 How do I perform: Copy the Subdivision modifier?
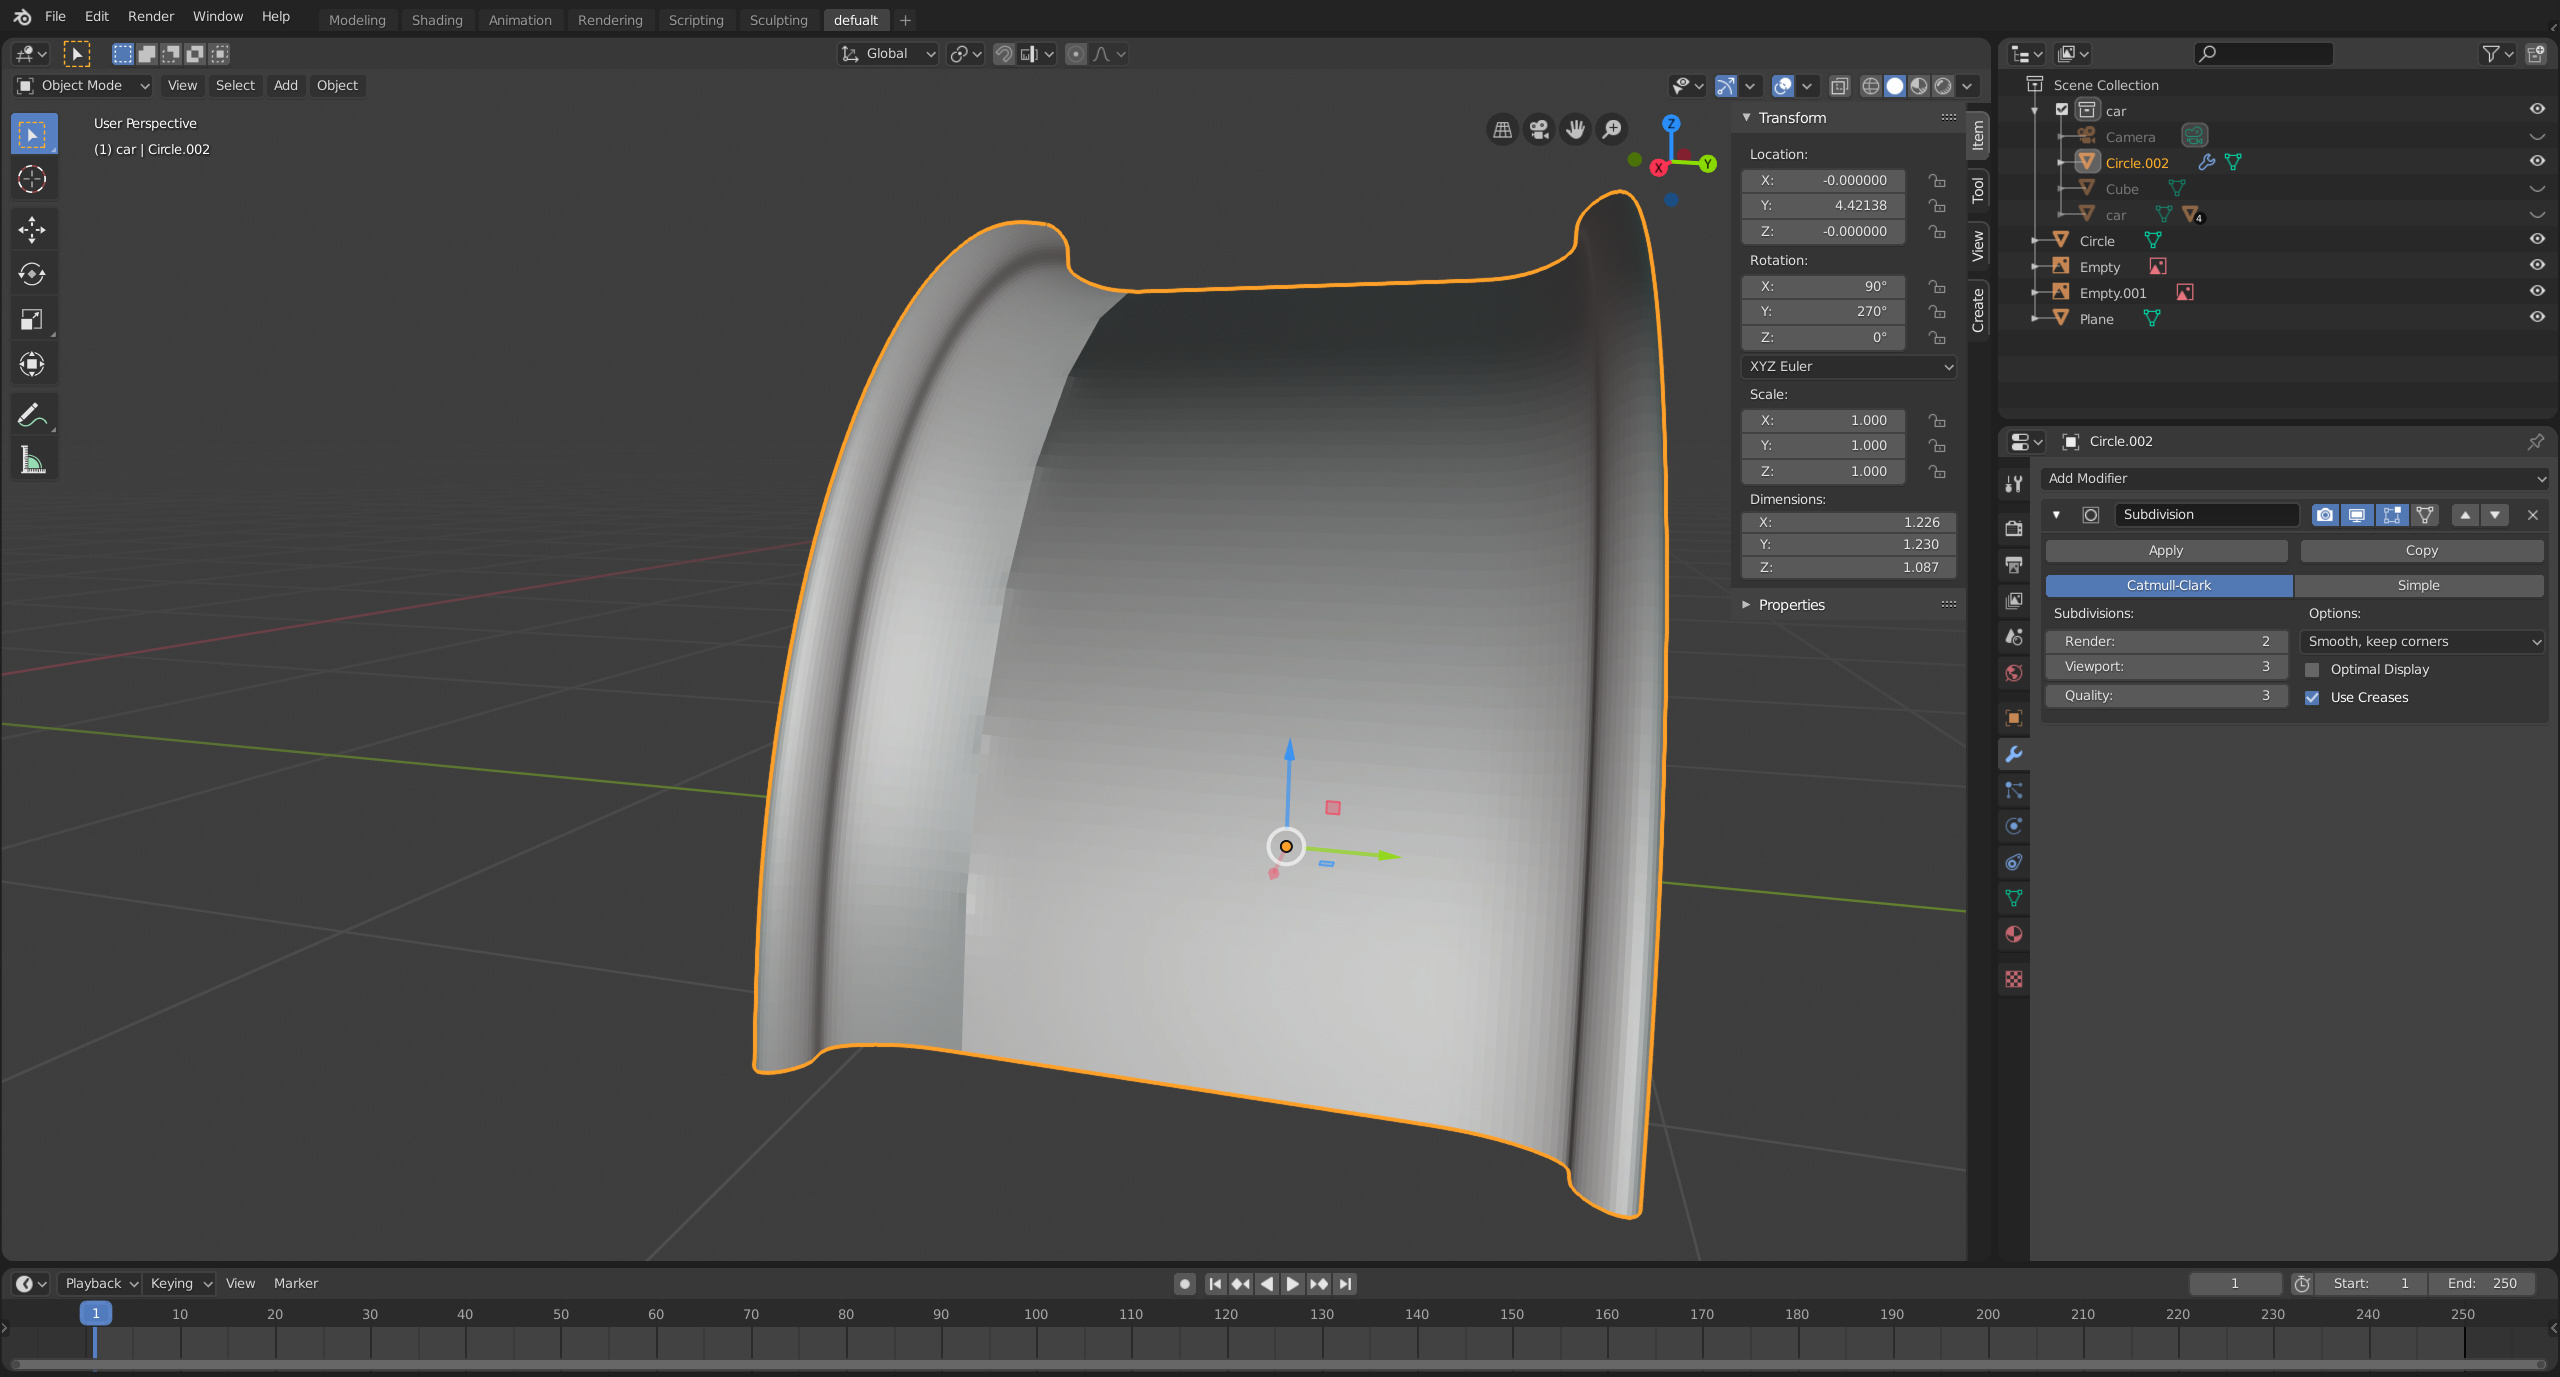(2422, 551)
